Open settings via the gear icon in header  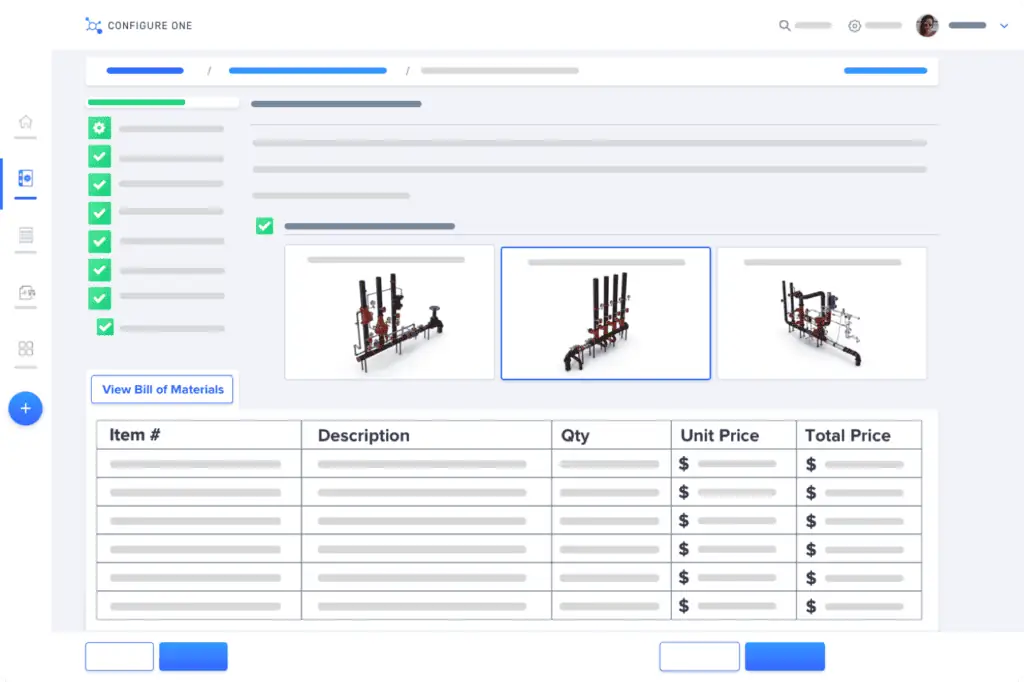[854, 26]
